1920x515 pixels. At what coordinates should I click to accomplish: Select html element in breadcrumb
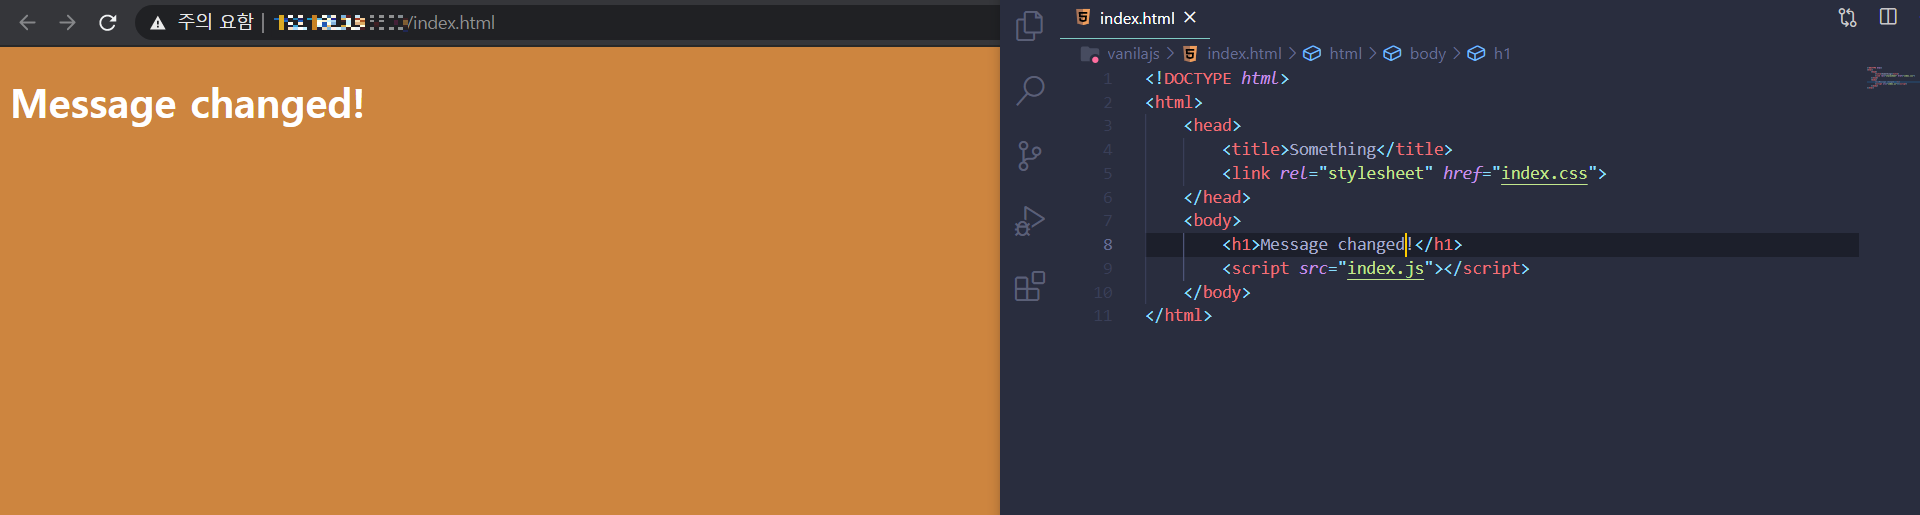1345,53
